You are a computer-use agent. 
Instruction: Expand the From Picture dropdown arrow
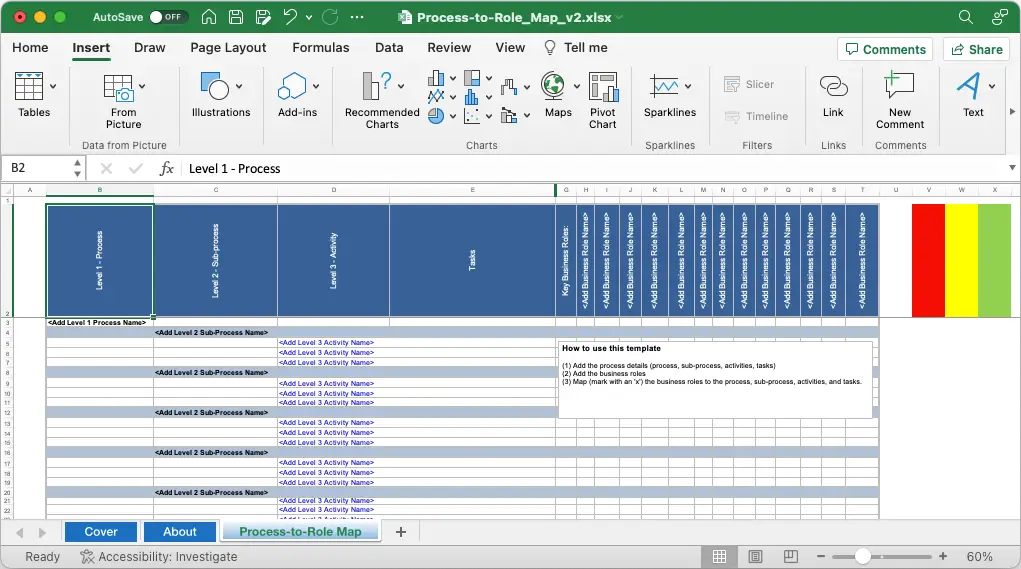142,86
